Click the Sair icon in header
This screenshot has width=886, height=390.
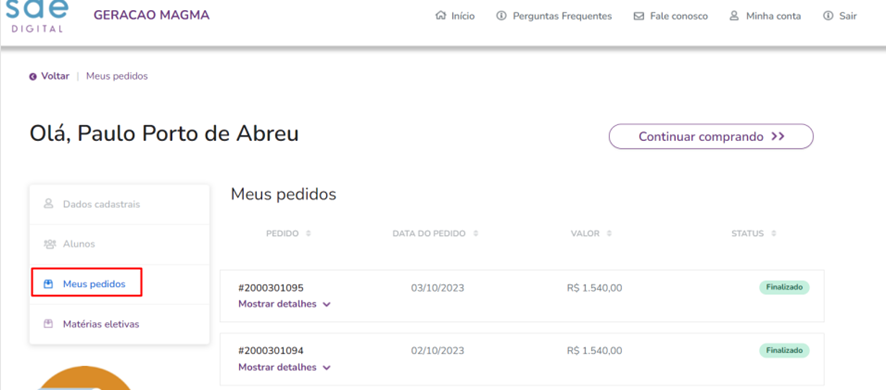[x=828, y=16]
